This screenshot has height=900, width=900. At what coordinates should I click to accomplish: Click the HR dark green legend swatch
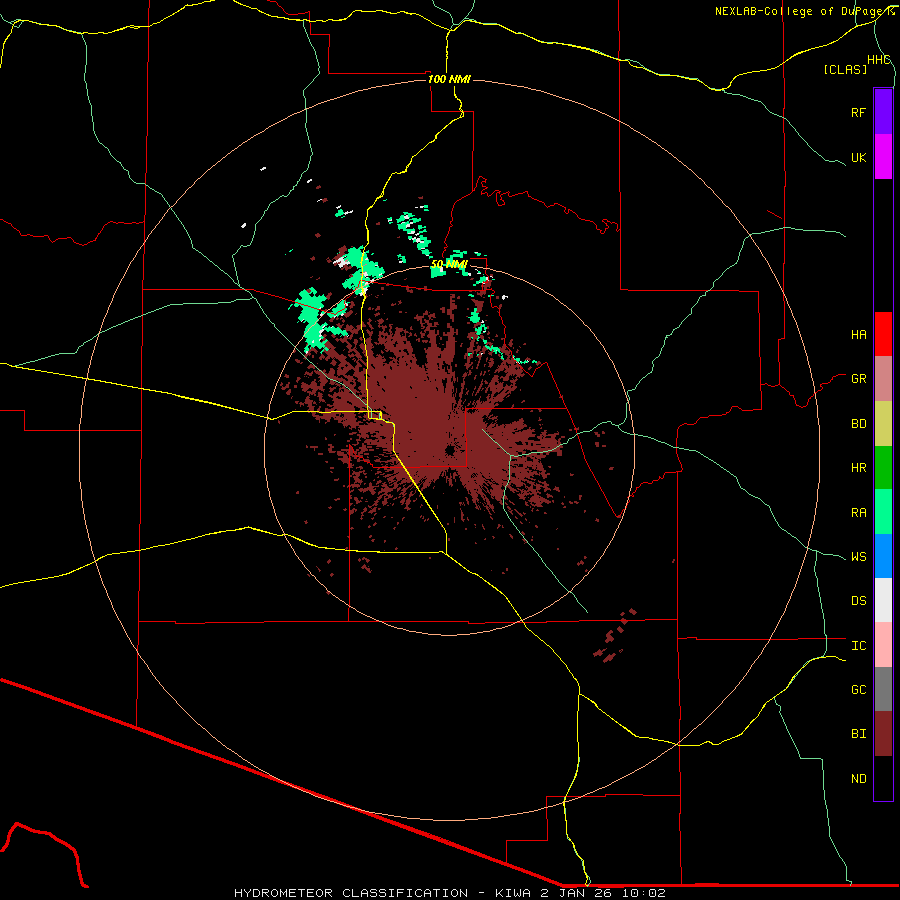pyautogui.click(x=883, y=468)
